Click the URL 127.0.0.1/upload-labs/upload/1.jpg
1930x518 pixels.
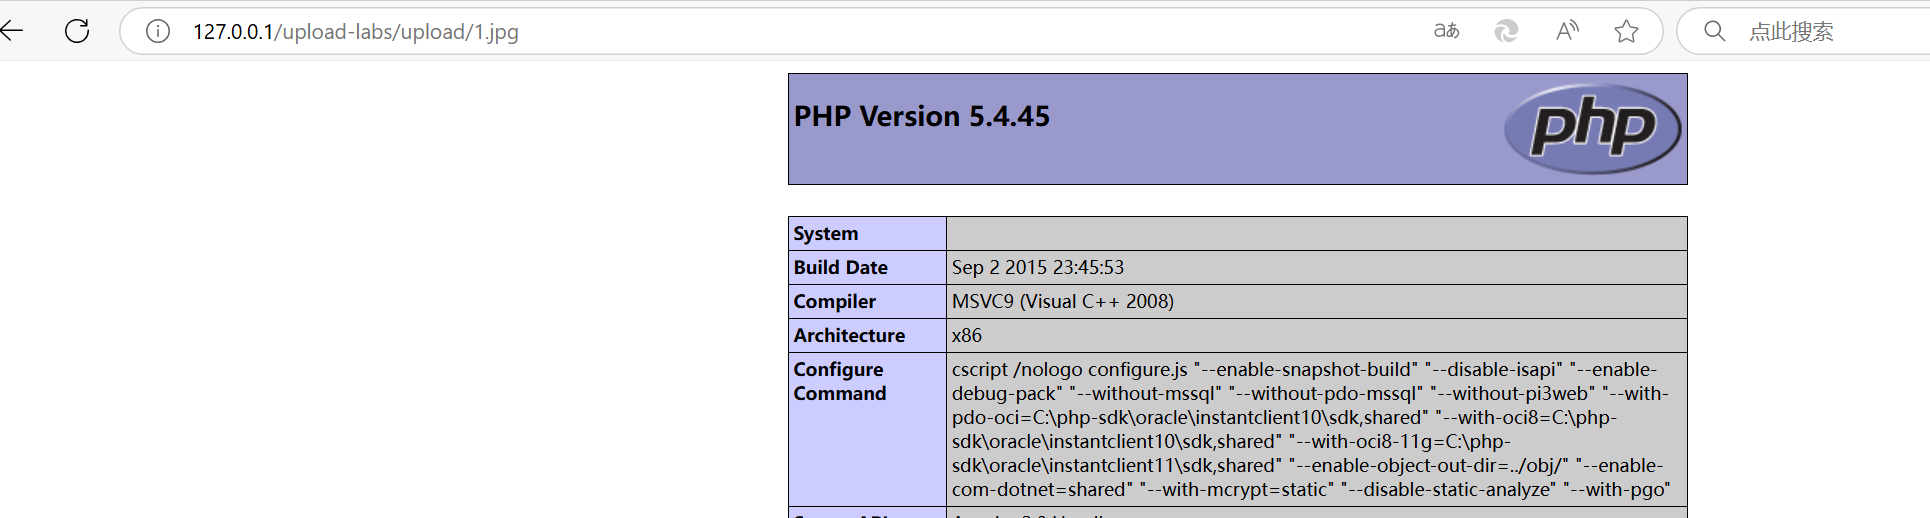[356, 32]
